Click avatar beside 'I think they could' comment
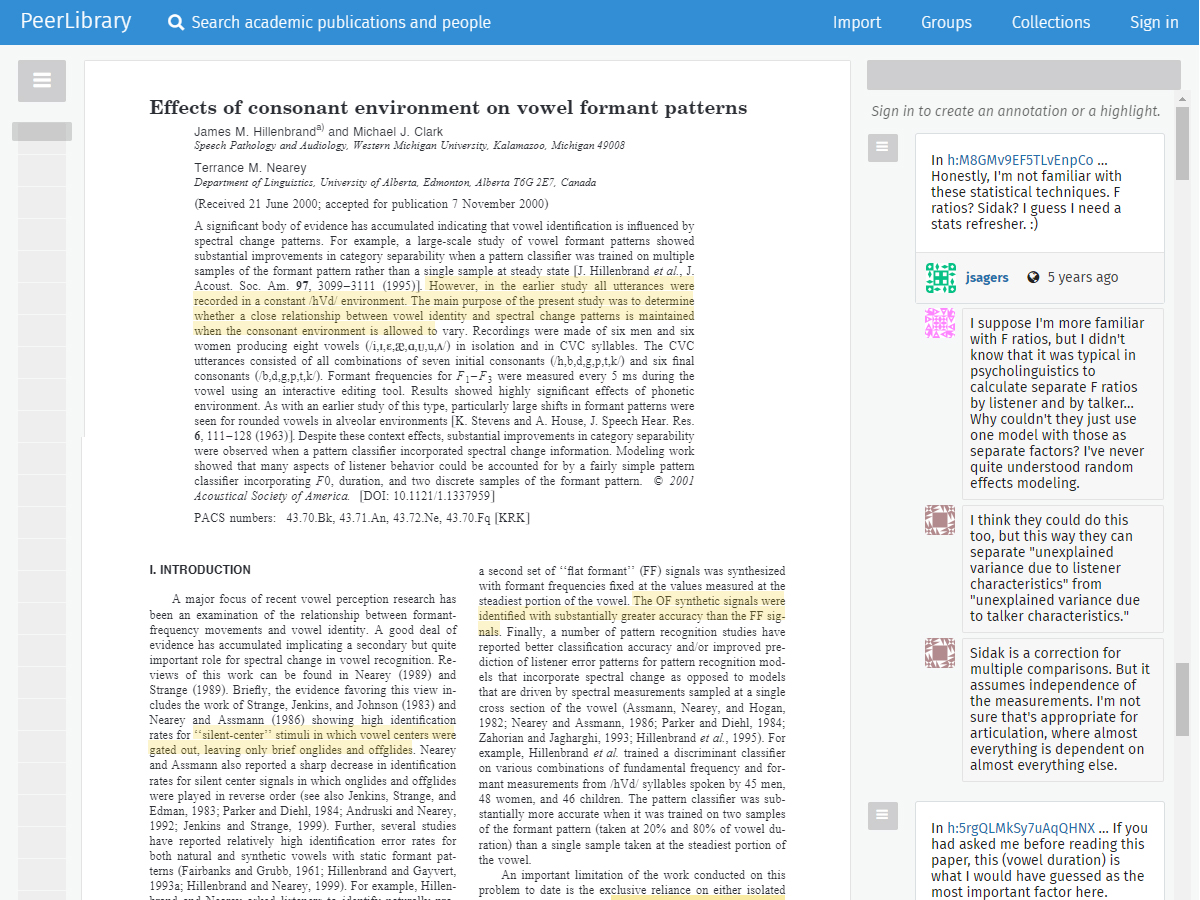 click(940, 520)
